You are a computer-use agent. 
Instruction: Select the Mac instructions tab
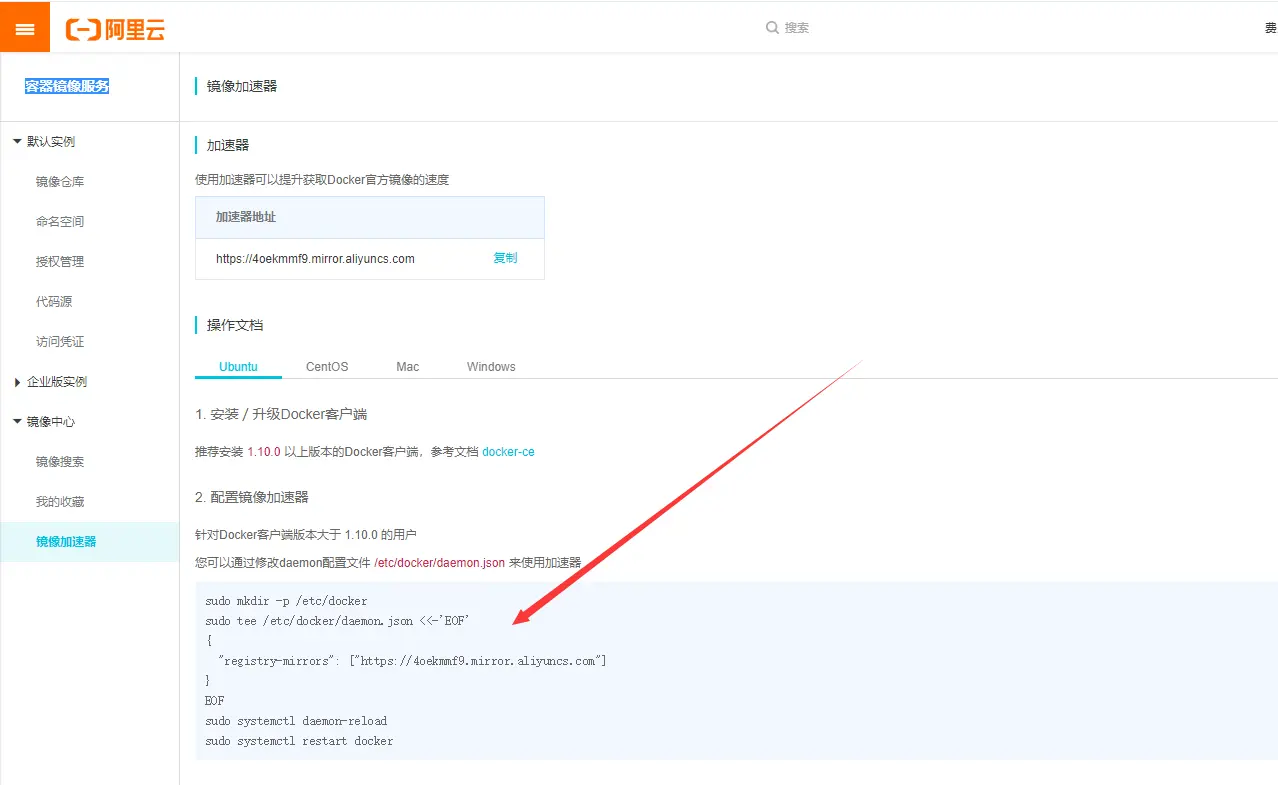[407, 366]
